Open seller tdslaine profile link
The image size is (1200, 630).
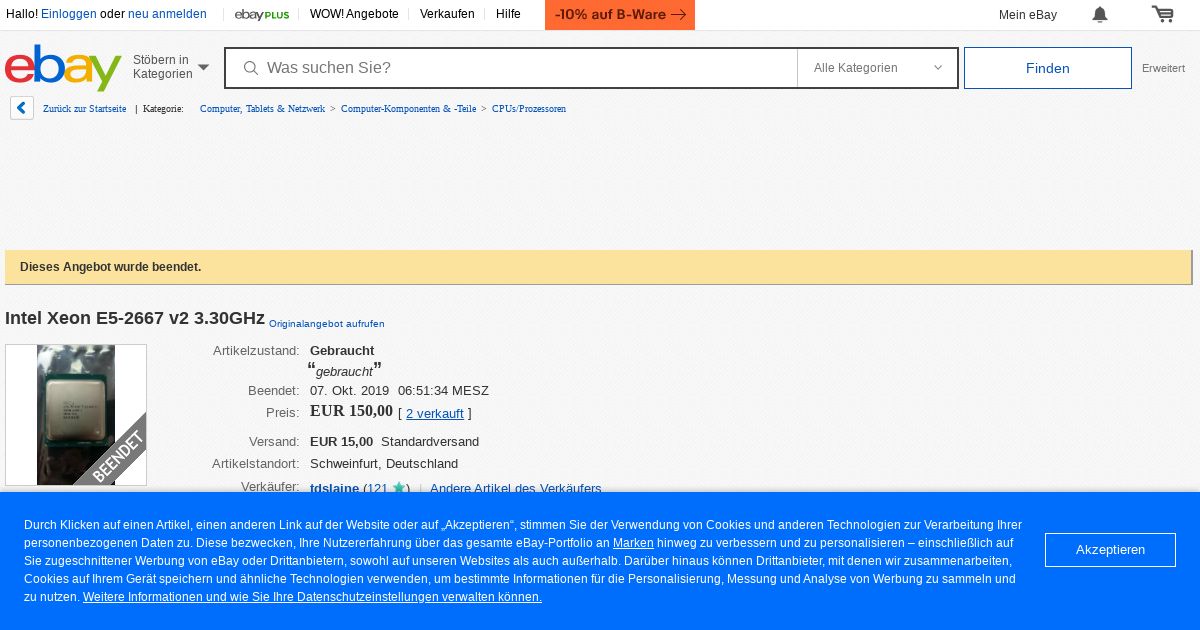pos(334,488)
